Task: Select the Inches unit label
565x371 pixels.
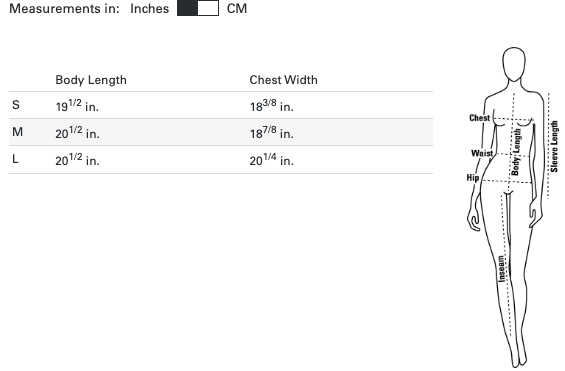Action: pos(150,8)
